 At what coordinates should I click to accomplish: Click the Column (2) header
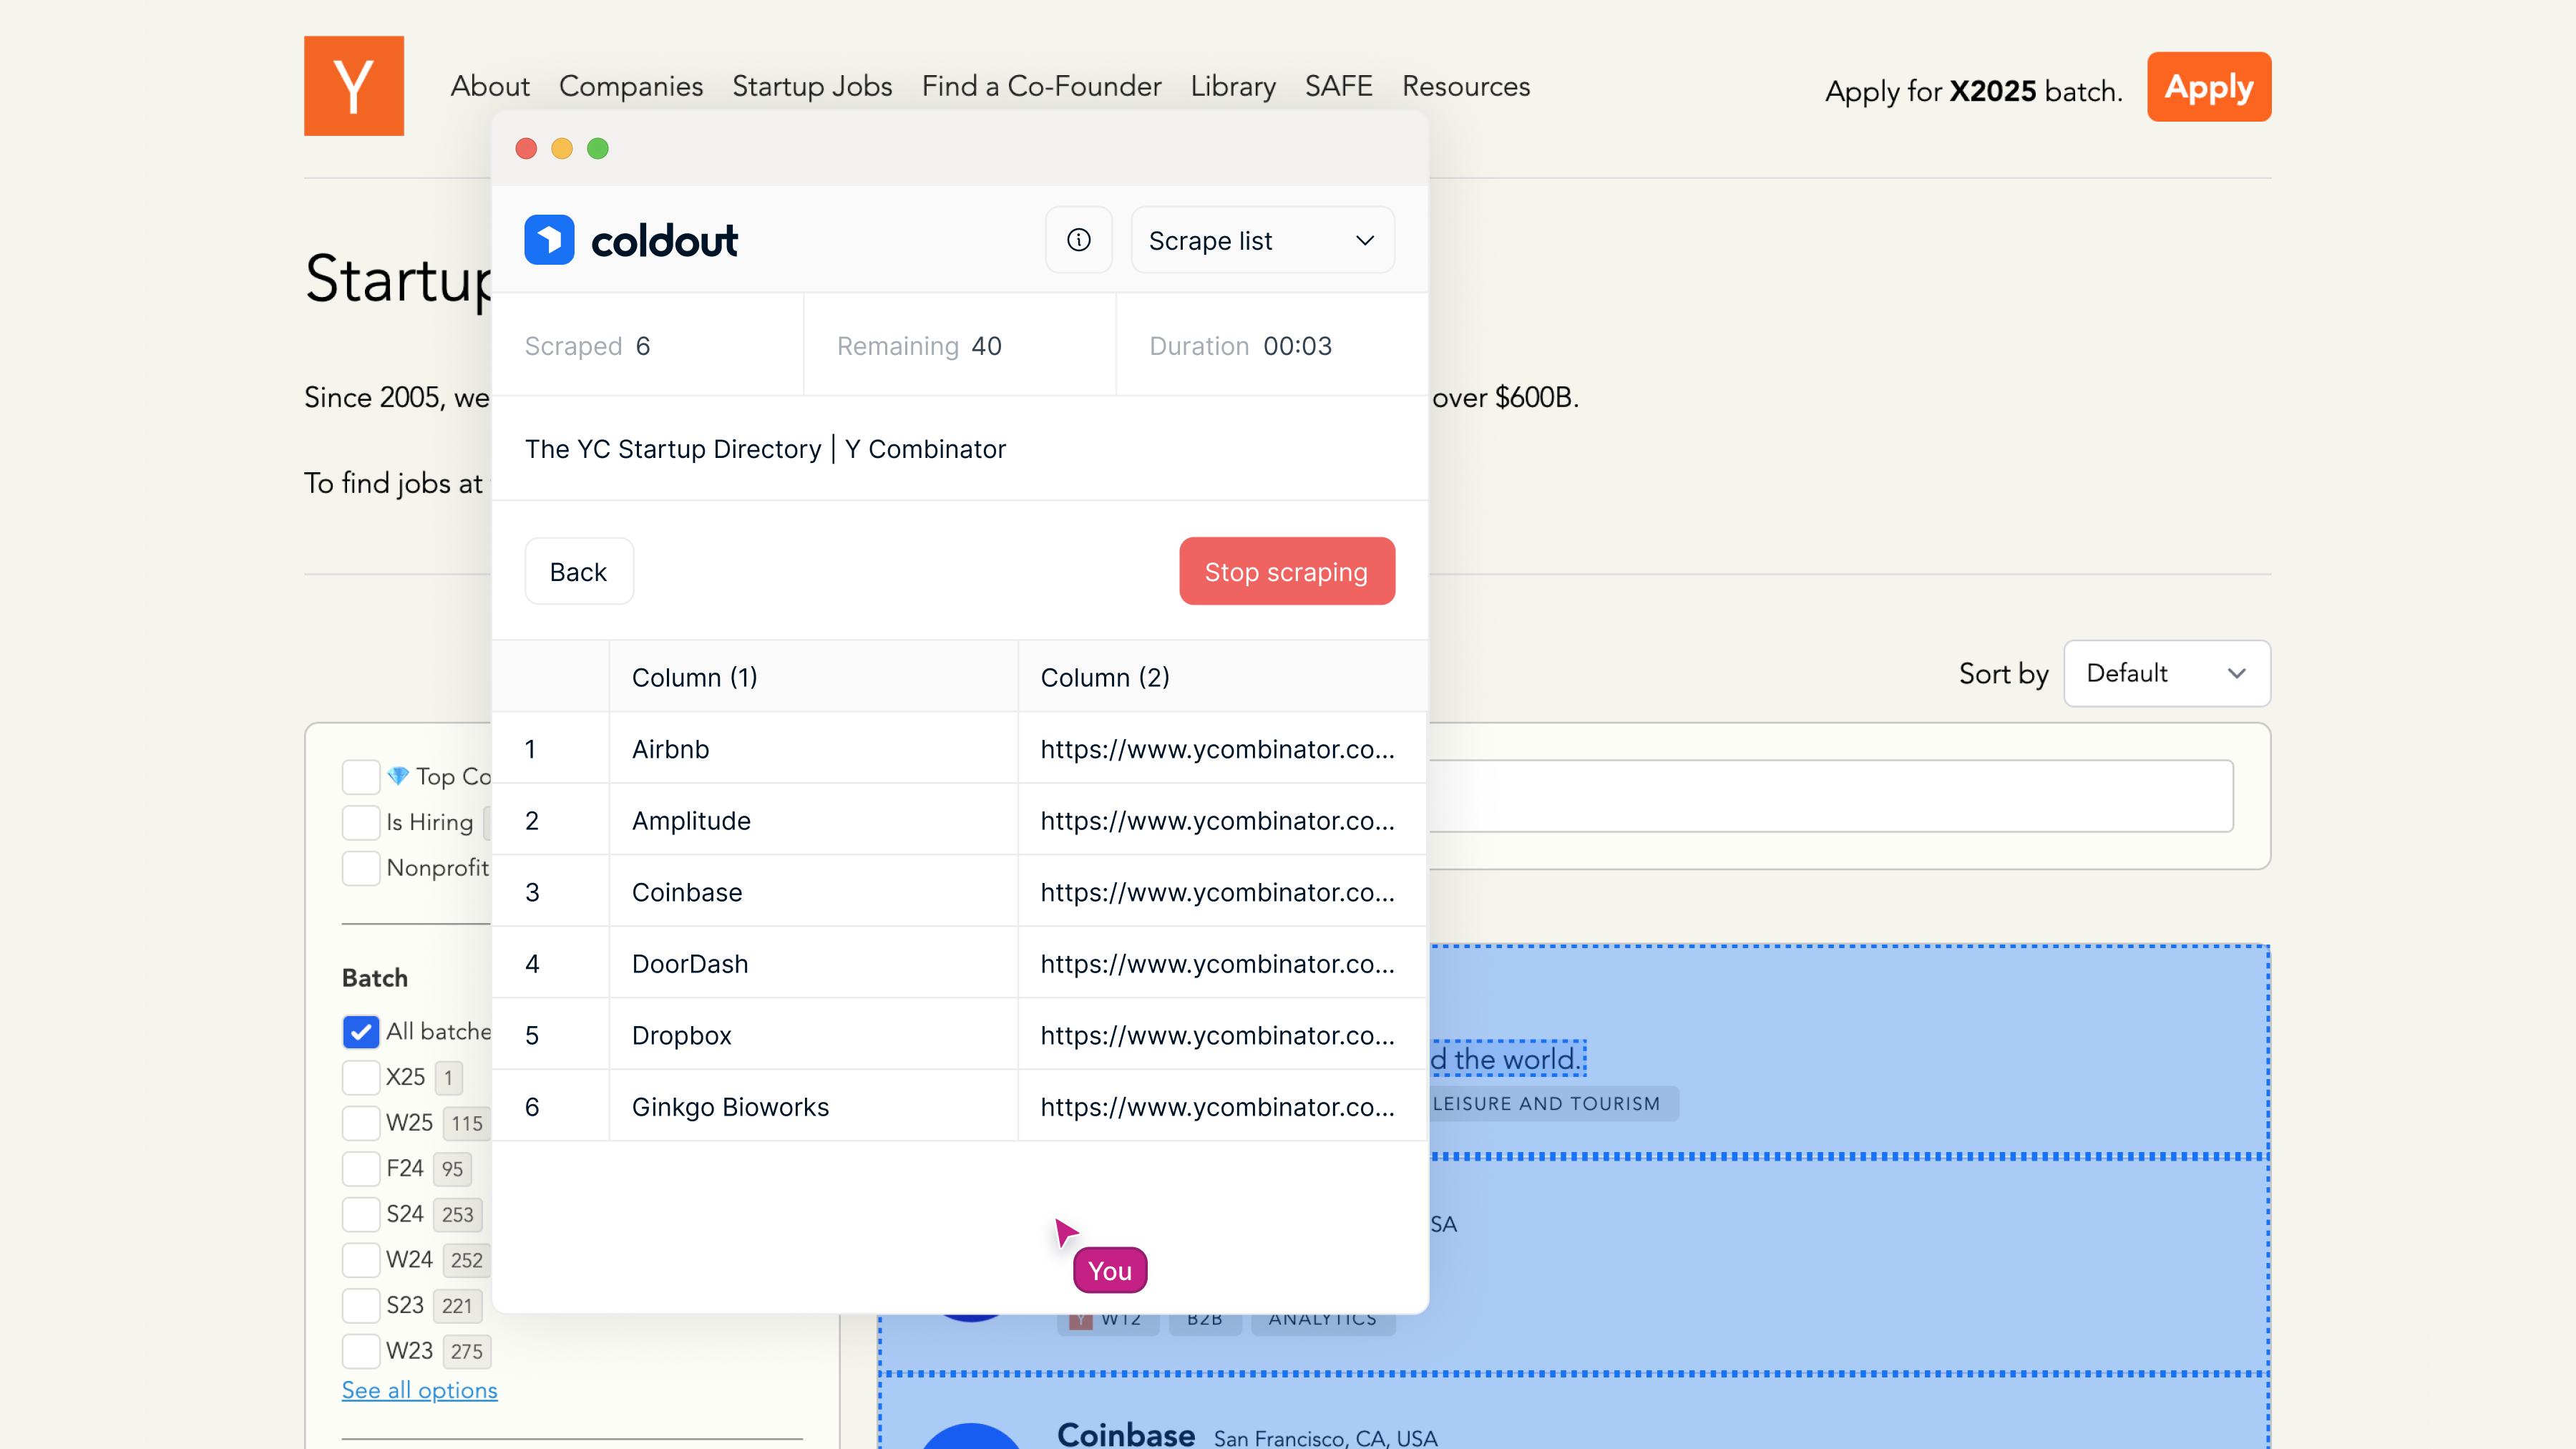pos(1222,677)
